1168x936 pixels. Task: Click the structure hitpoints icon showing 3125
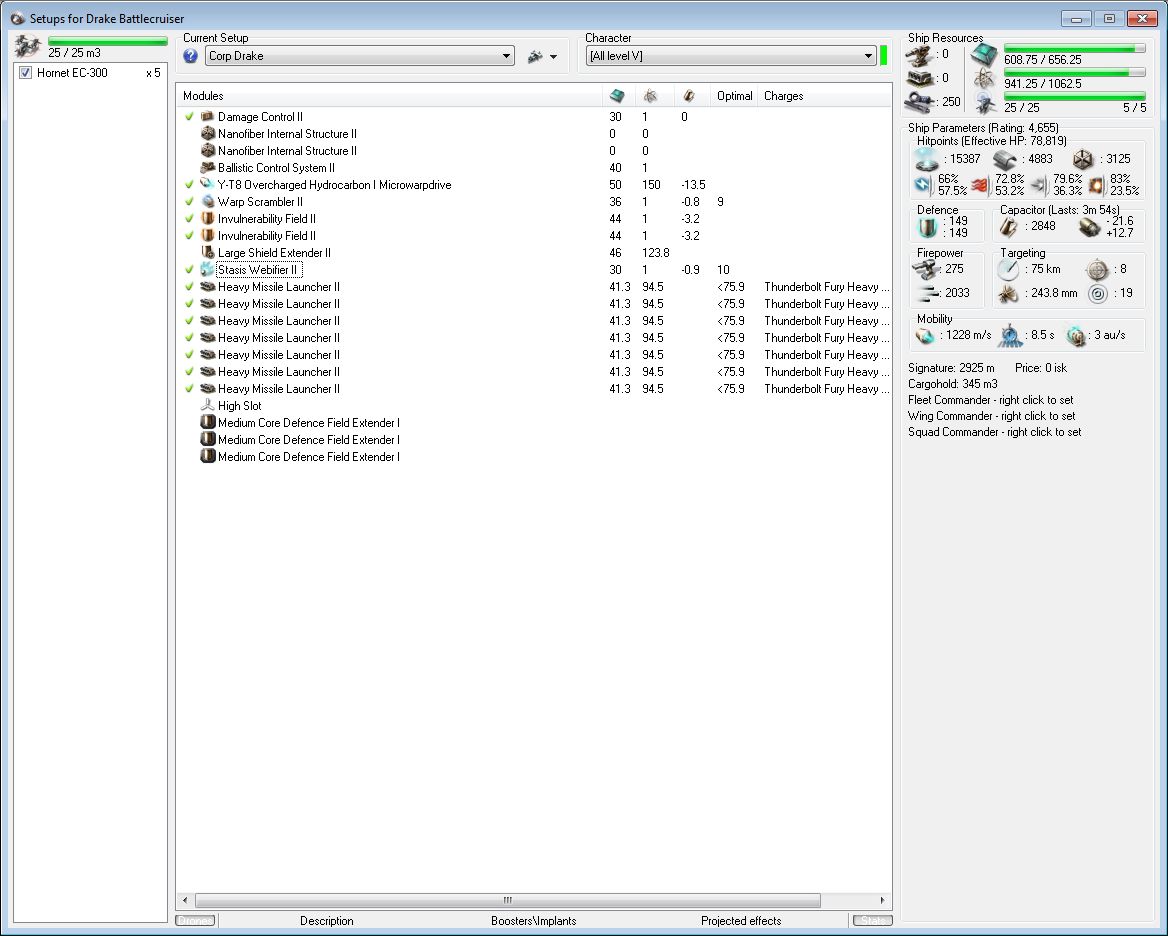click(1083, 159)
